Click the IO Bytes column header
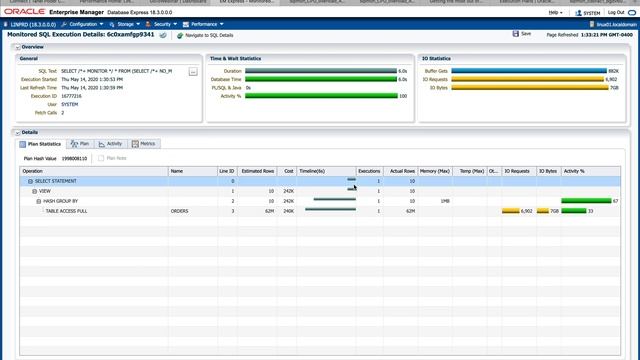 [x=548, y=171]
